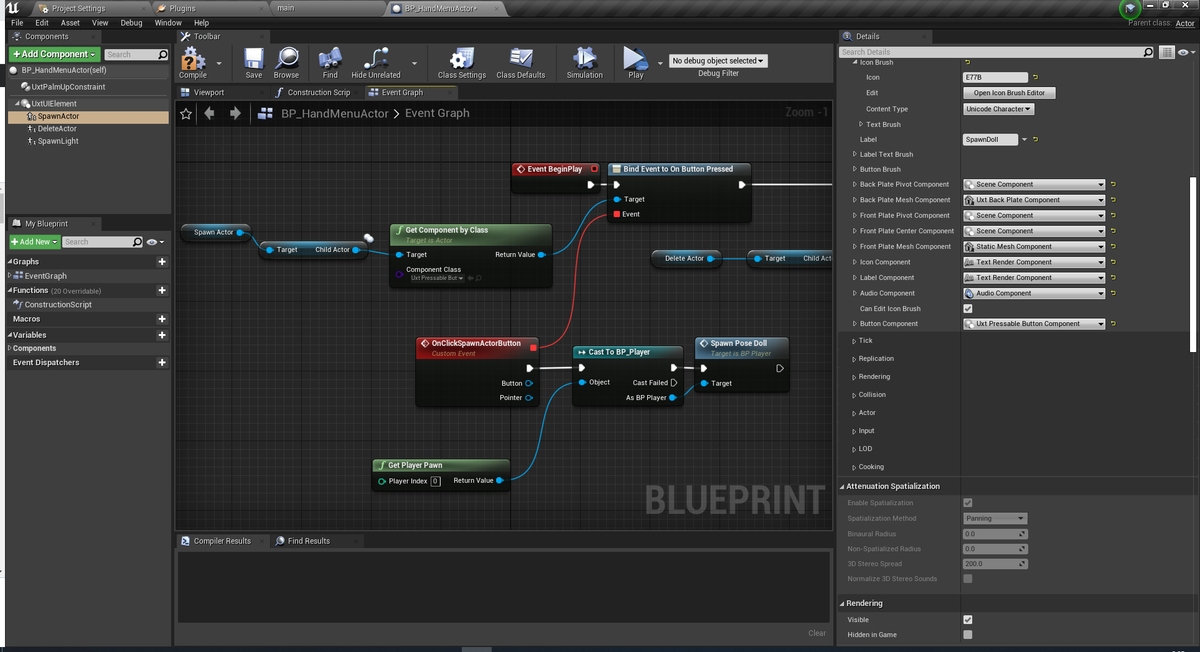Open Class Settings
The height and width of the screenshot is (652, 1200).
point(462,63)
